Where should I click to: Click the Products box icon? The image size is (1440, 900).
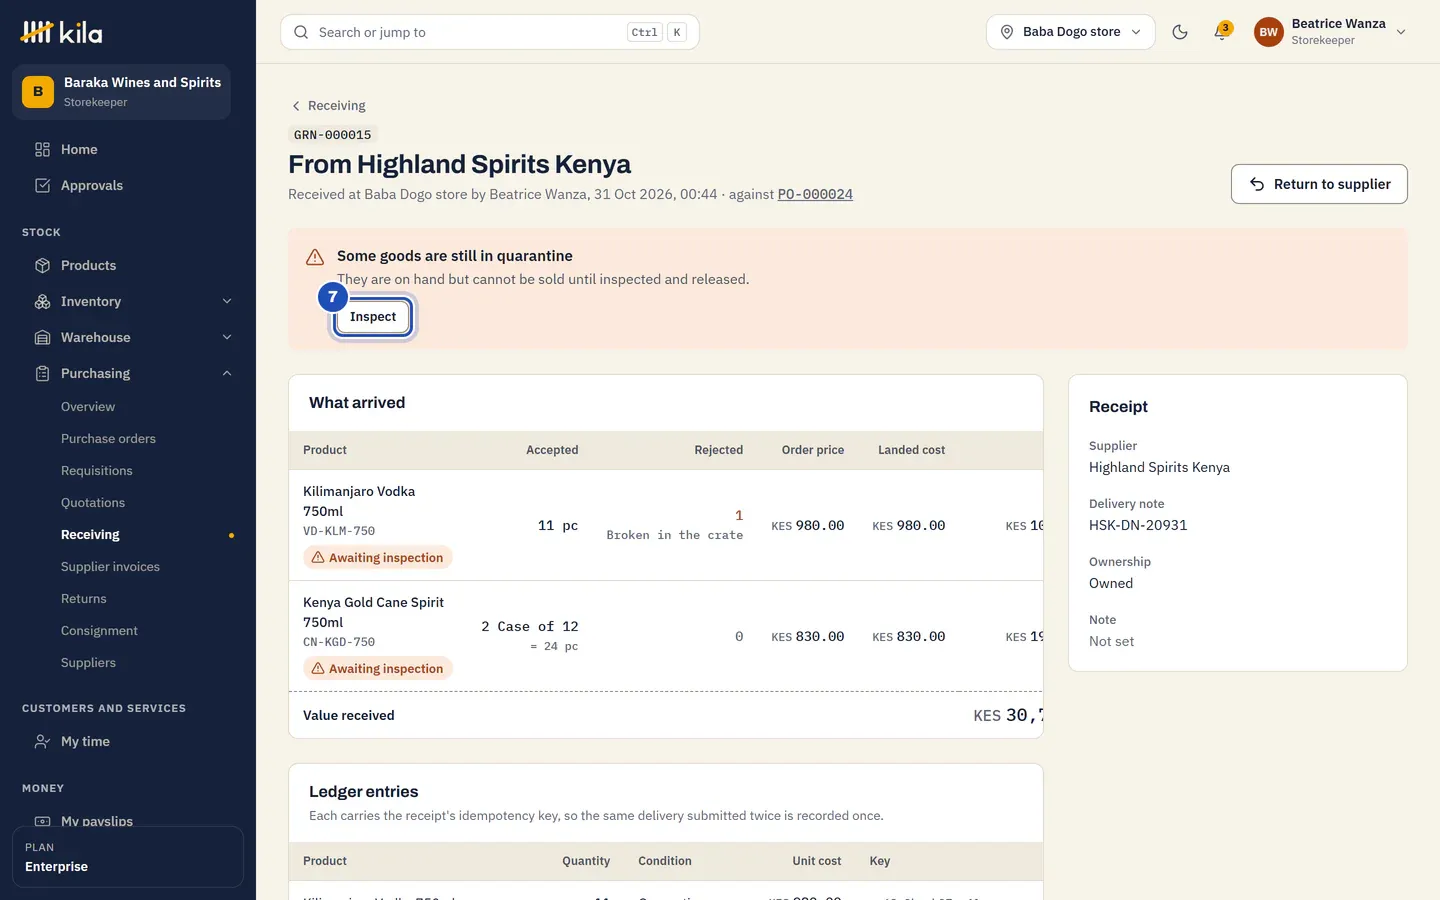point(42,266)
